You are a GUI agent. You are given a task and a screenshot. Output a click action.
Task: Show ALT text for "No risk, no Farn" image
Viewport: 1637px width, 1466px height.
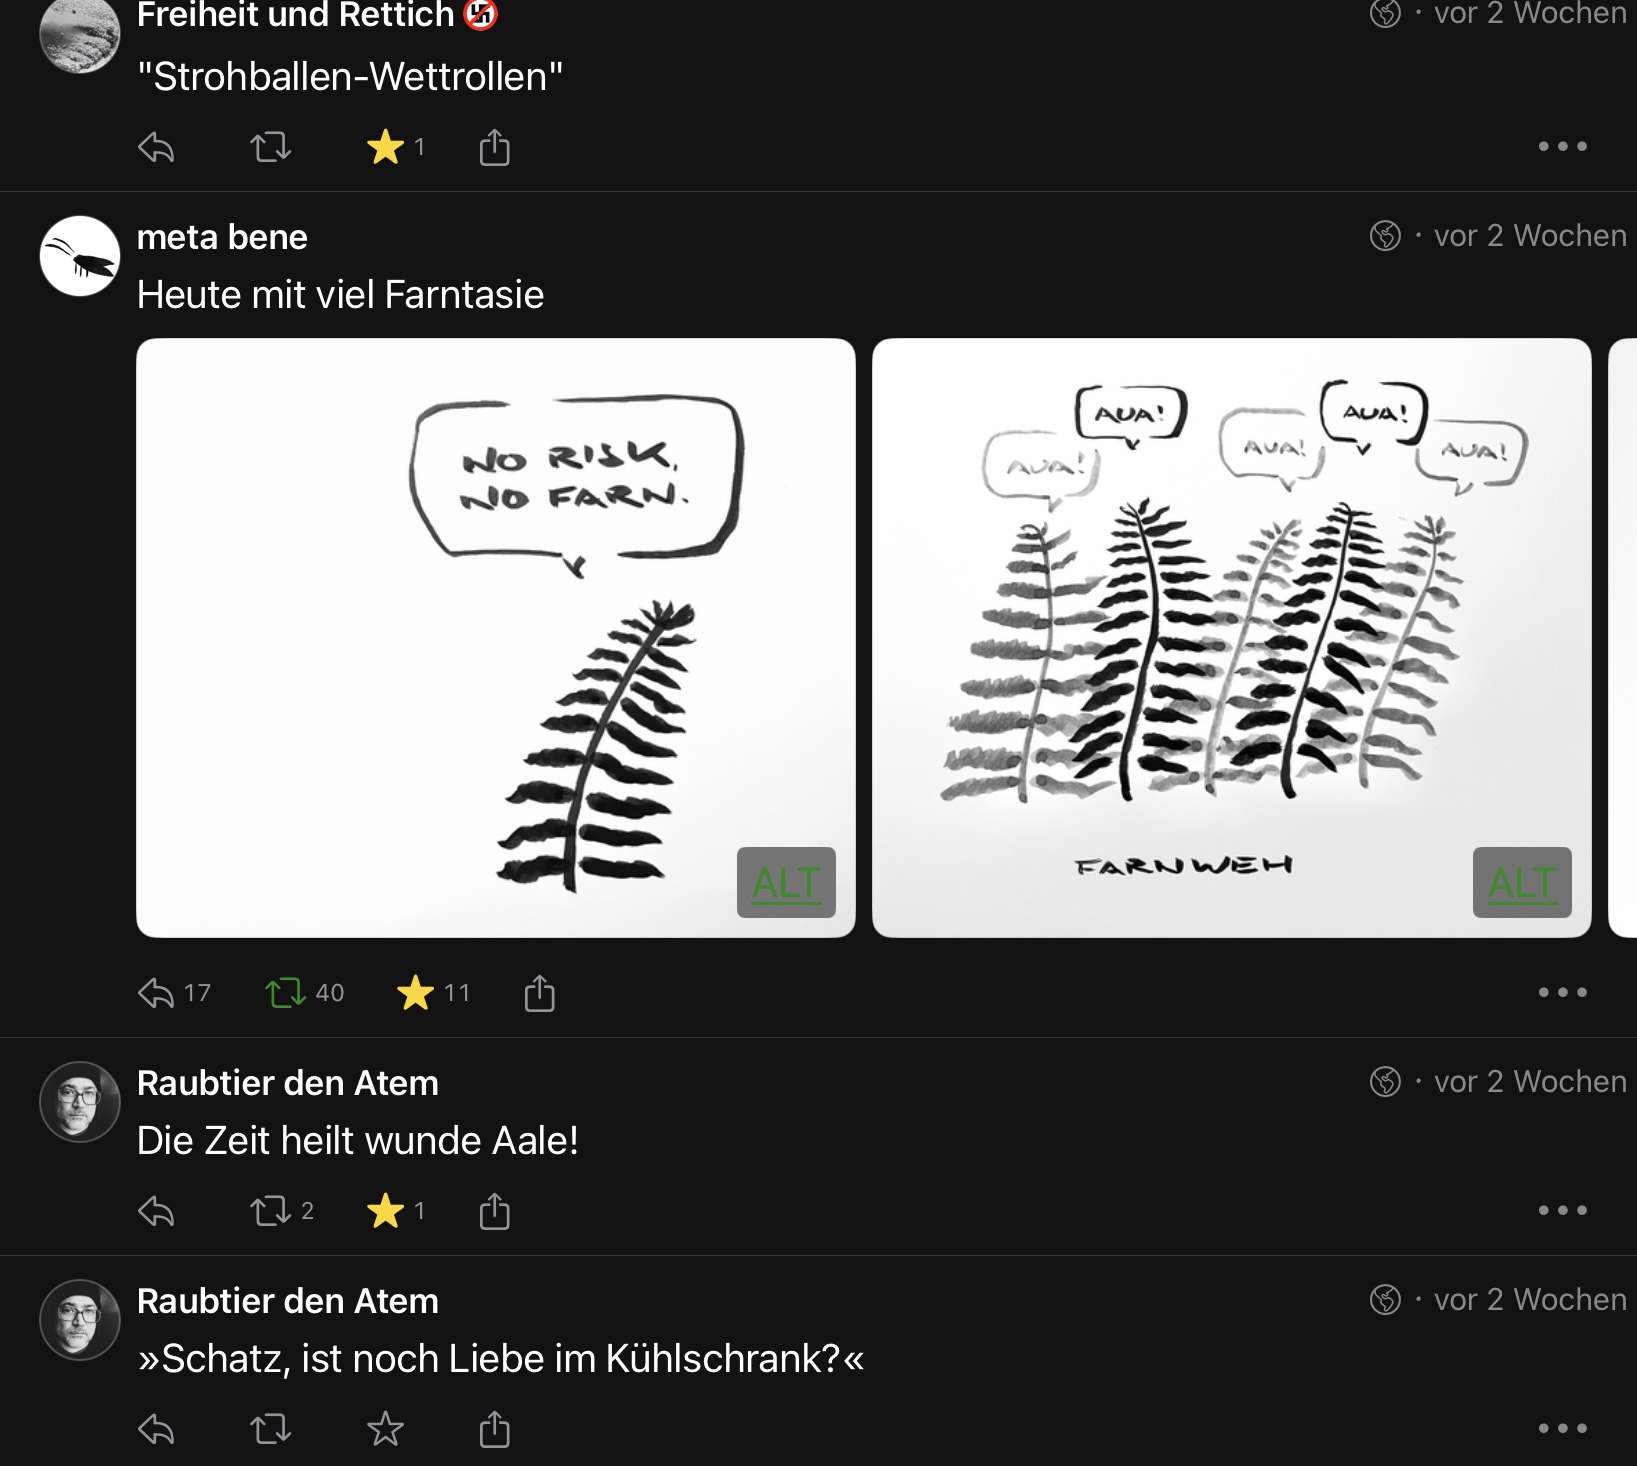point(786,883)
